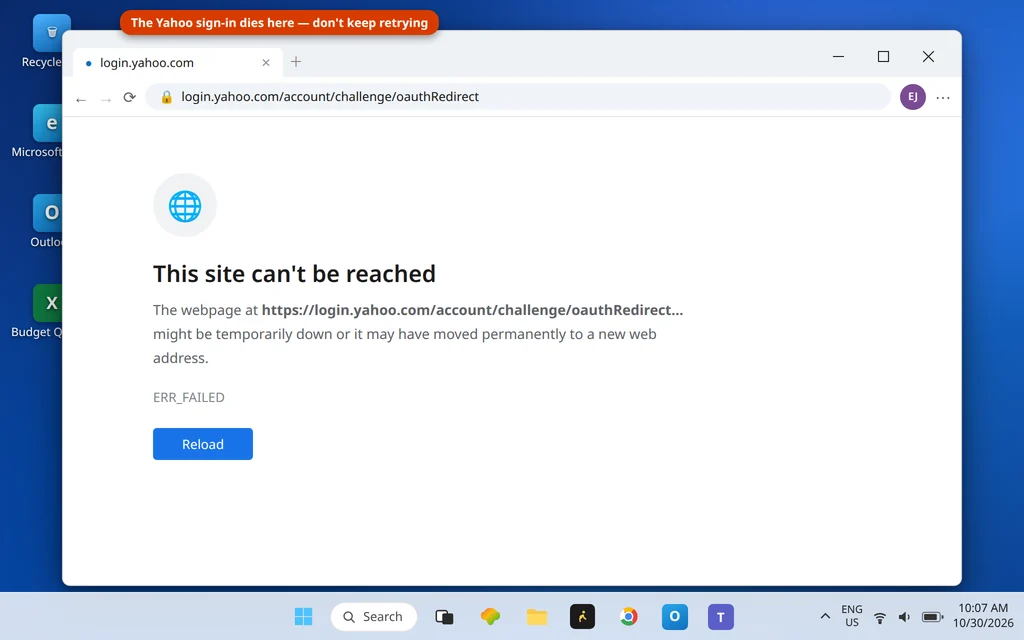Click the battery icon in the tray

[933, 617]
